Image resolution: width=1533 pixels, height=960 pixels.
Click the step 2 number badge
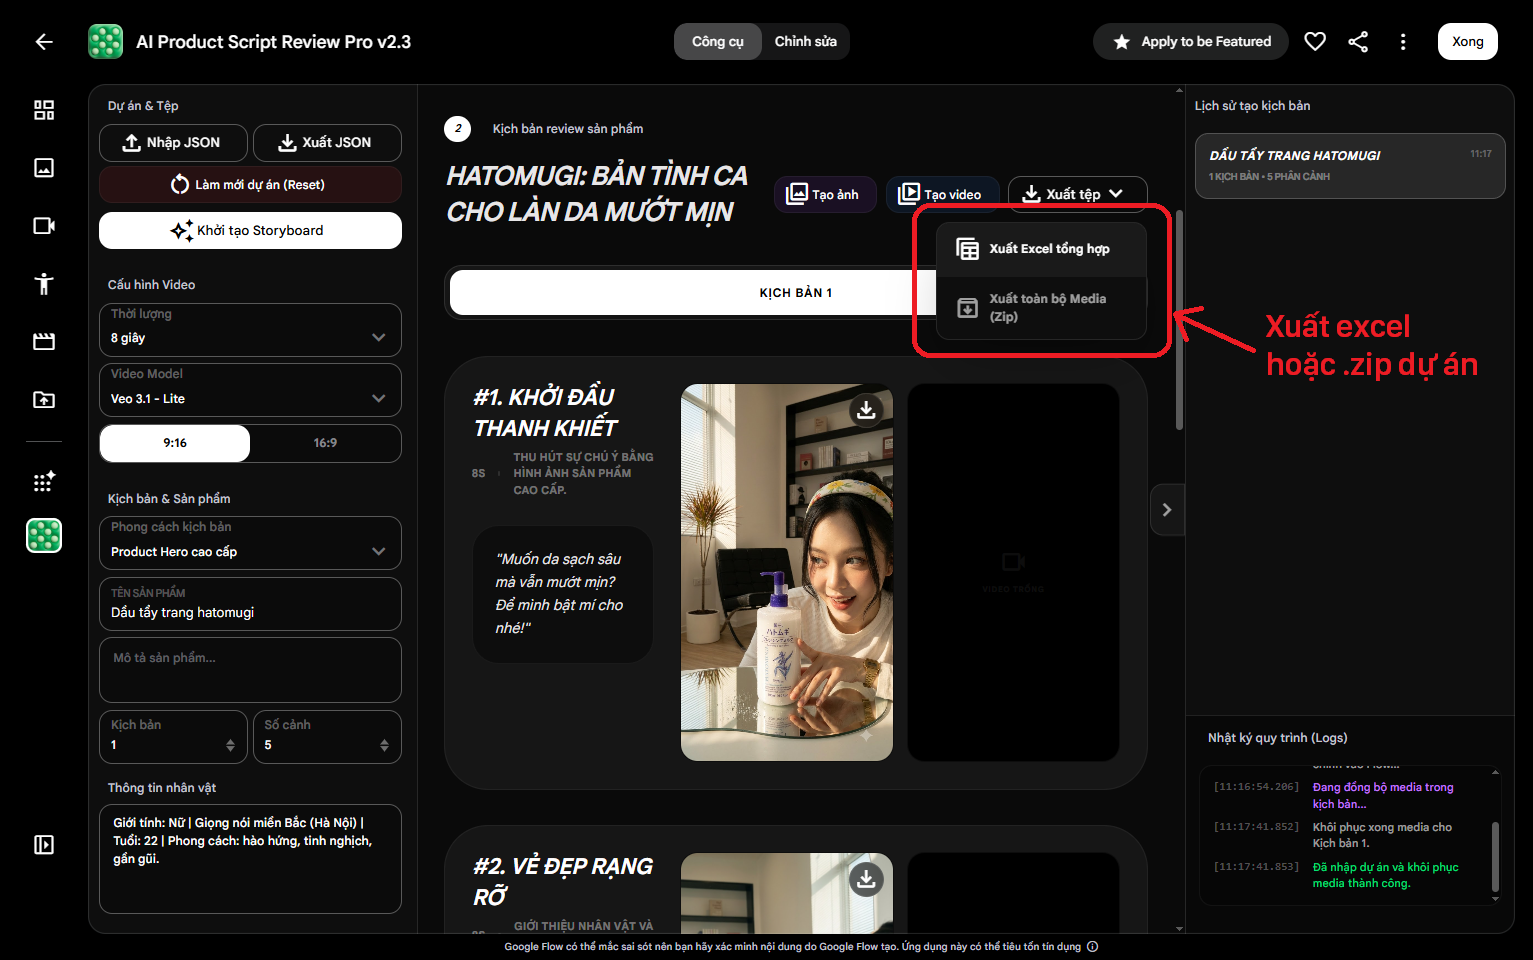click(x=458, y=128)
